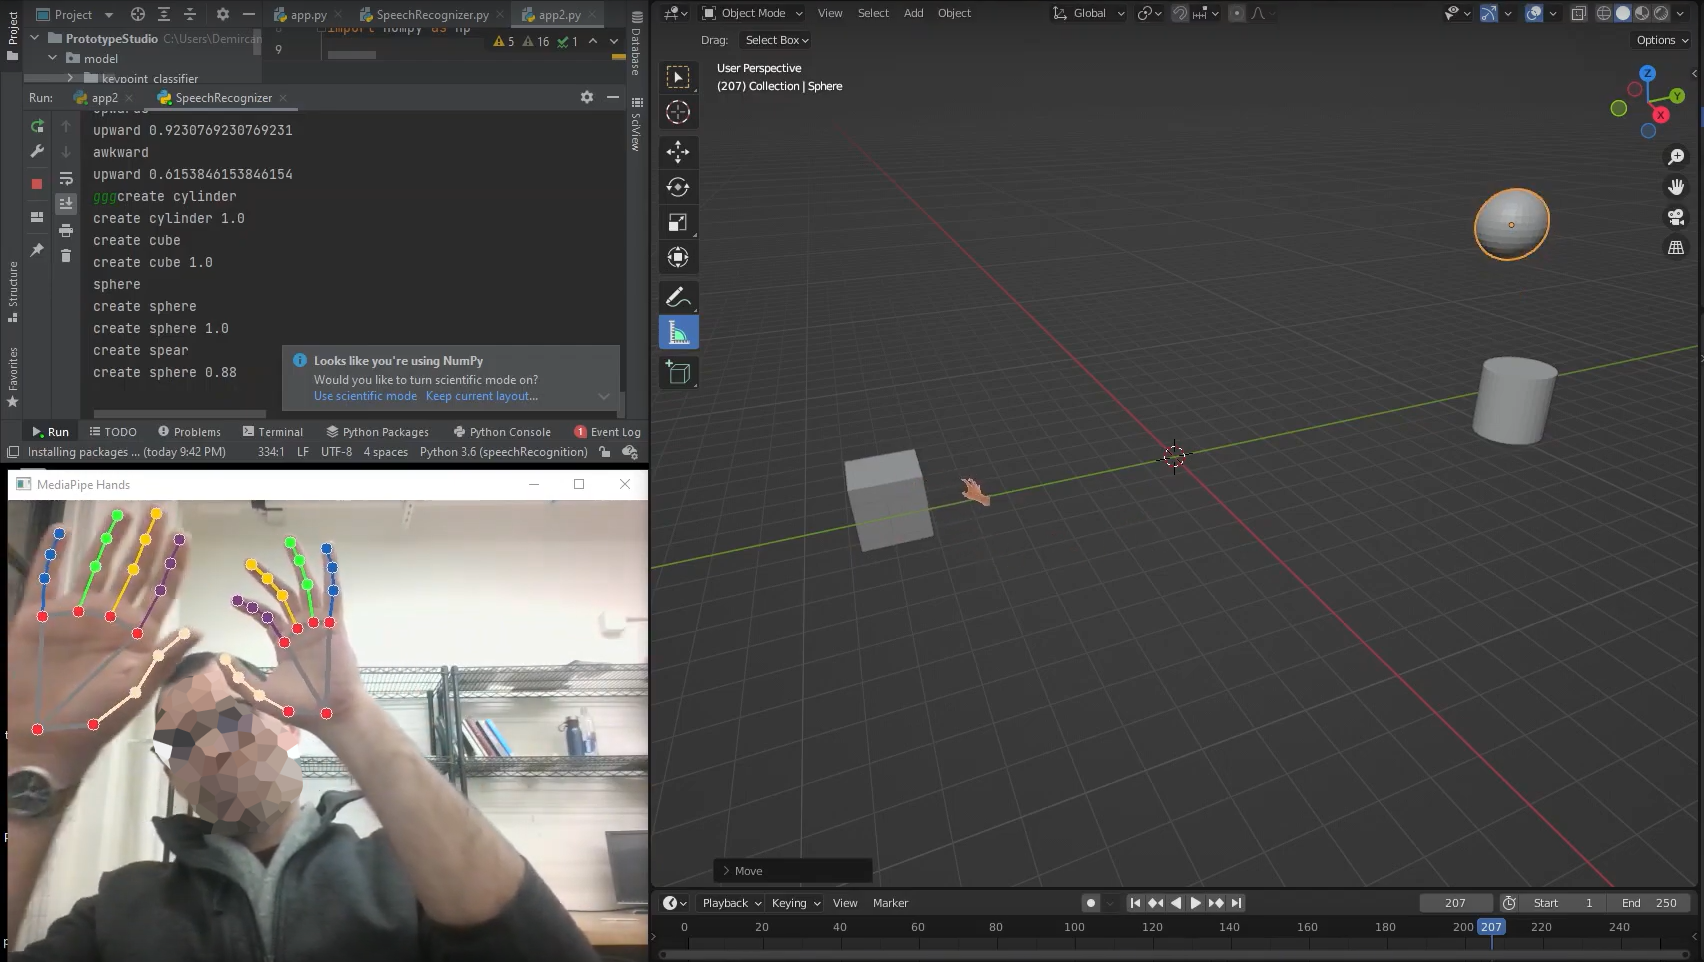Image resolution: width=1704 pixels, height=962 pixels.
Task: Toggle camera view in viewport
Action: pyautogui.click(x=1676, y=217)
